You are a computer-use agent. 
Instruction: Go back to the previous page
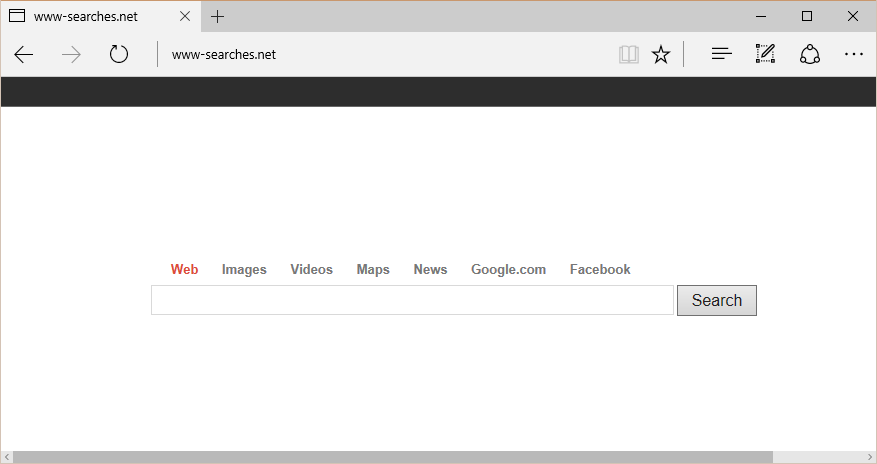coord(23,54)
